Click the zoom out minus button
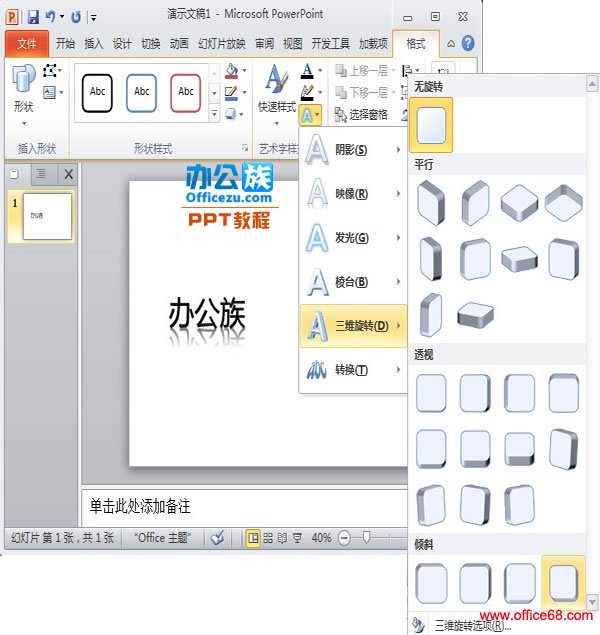600x635 pixels. (344, 538)
